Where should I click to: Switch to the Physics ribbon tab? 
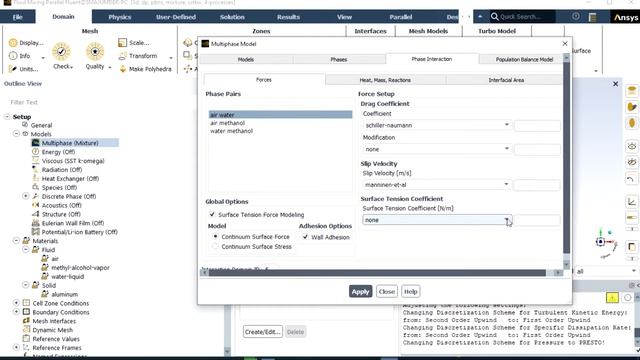120,17
